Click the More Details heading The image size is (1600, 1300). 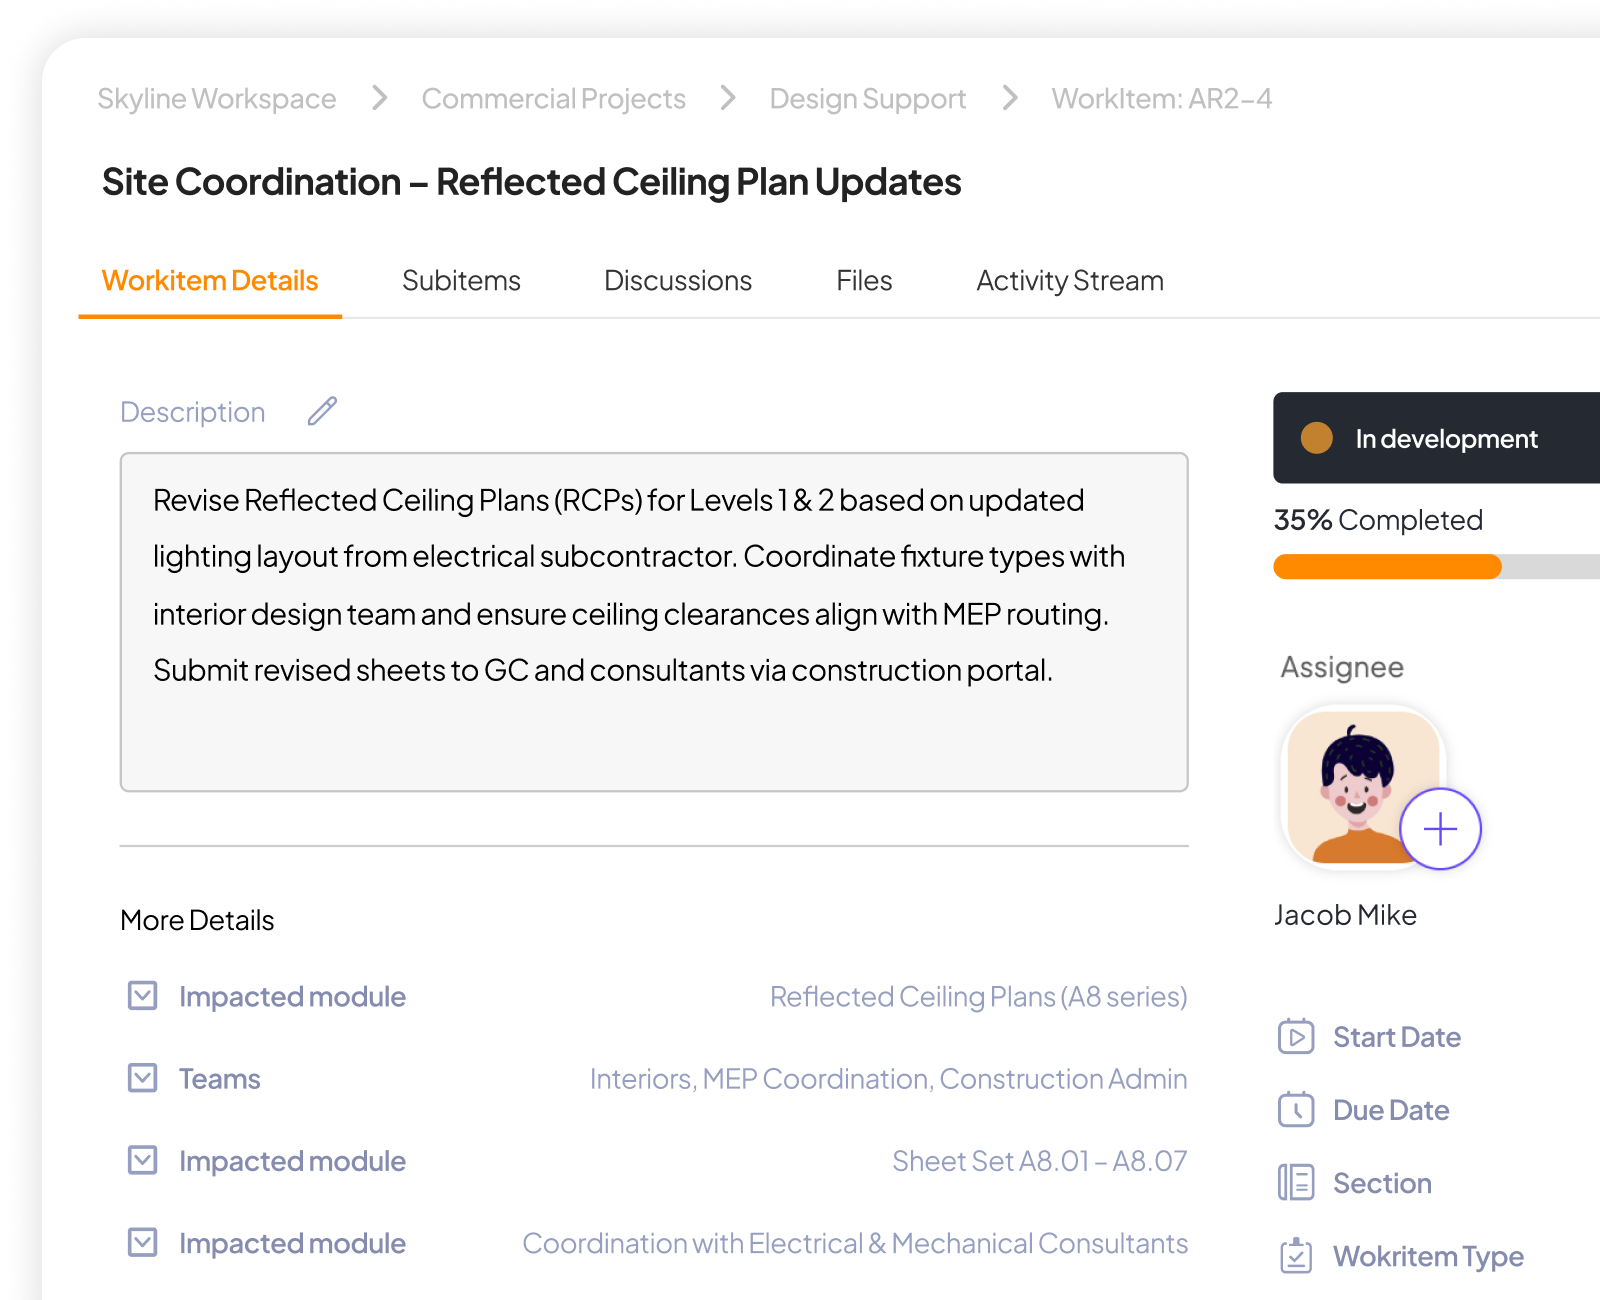197,920
